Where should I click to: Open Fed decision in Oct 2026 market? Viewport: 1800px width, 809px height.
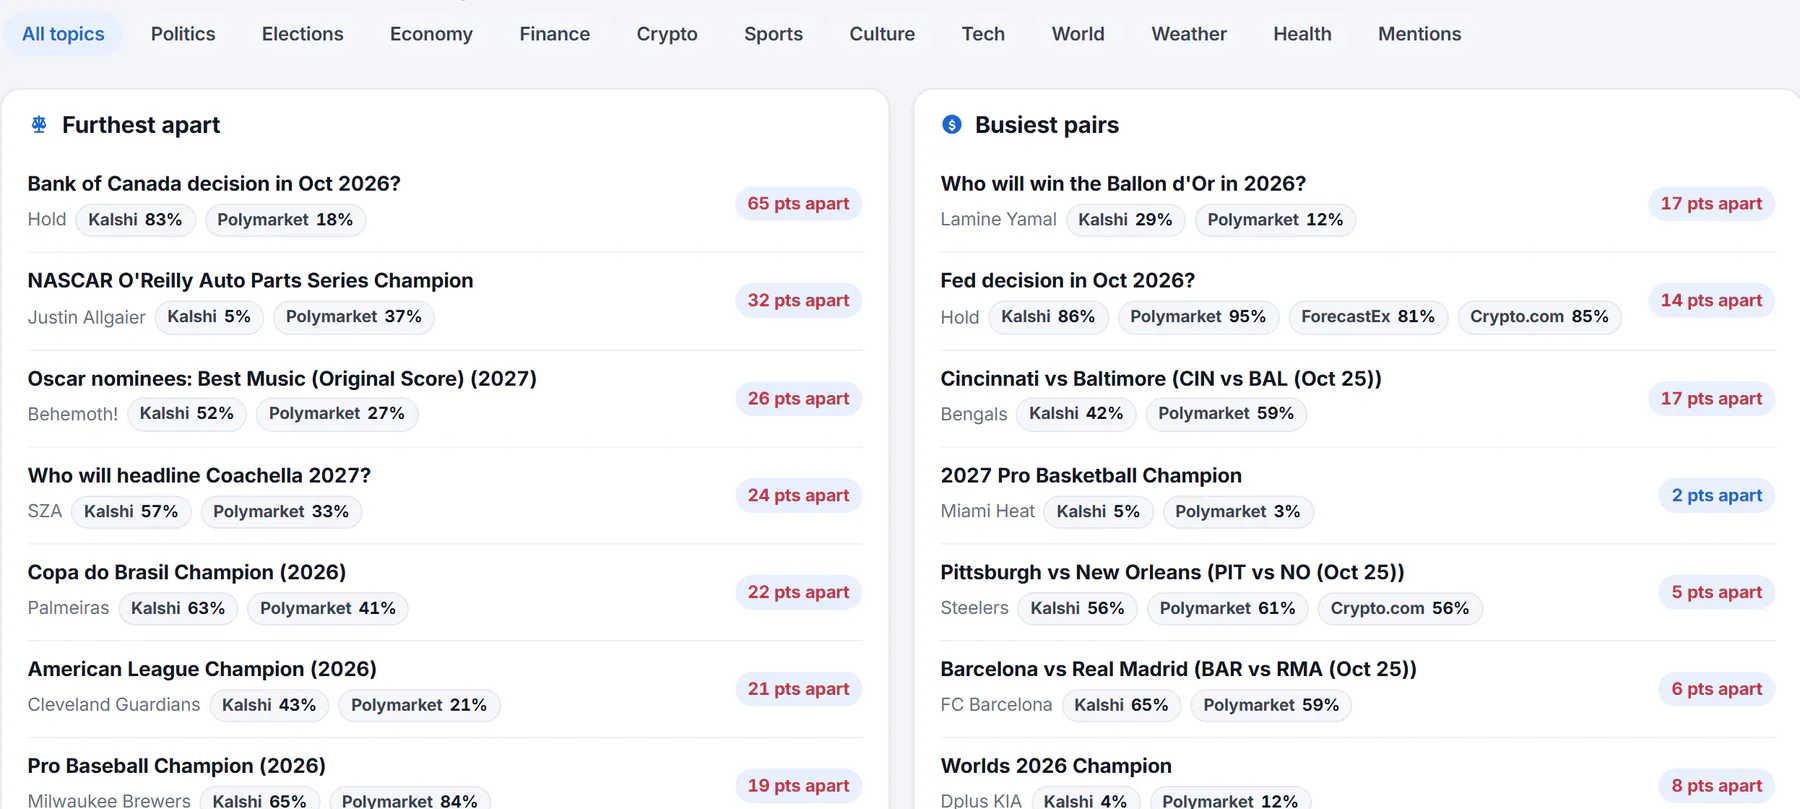(x=1068, y=281)
